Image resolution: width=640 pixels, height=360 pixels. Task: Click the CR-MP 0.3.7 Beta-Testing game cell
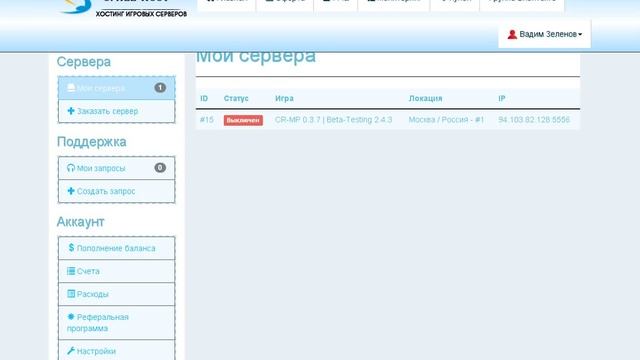point(333,120)
